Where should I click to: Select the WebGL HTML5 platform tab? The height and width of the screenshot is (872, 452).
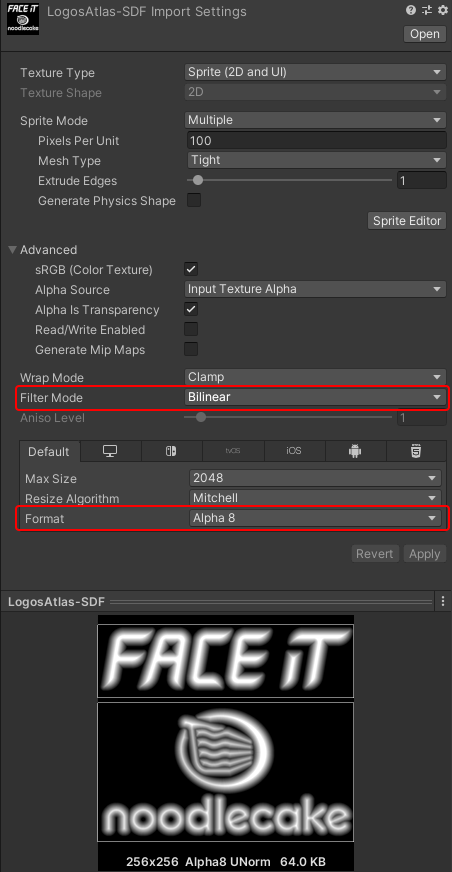(x=416, y=451)
